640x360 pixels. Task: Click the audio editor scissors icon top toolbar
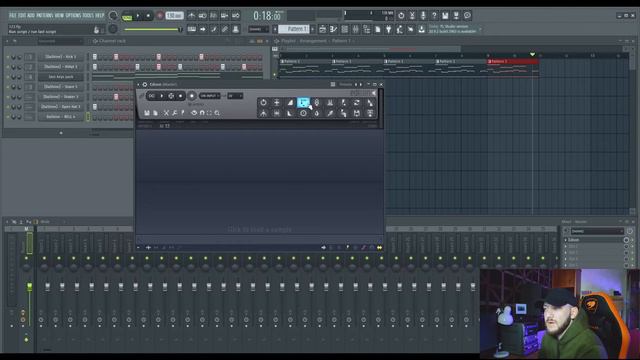(x=412, y=16)
